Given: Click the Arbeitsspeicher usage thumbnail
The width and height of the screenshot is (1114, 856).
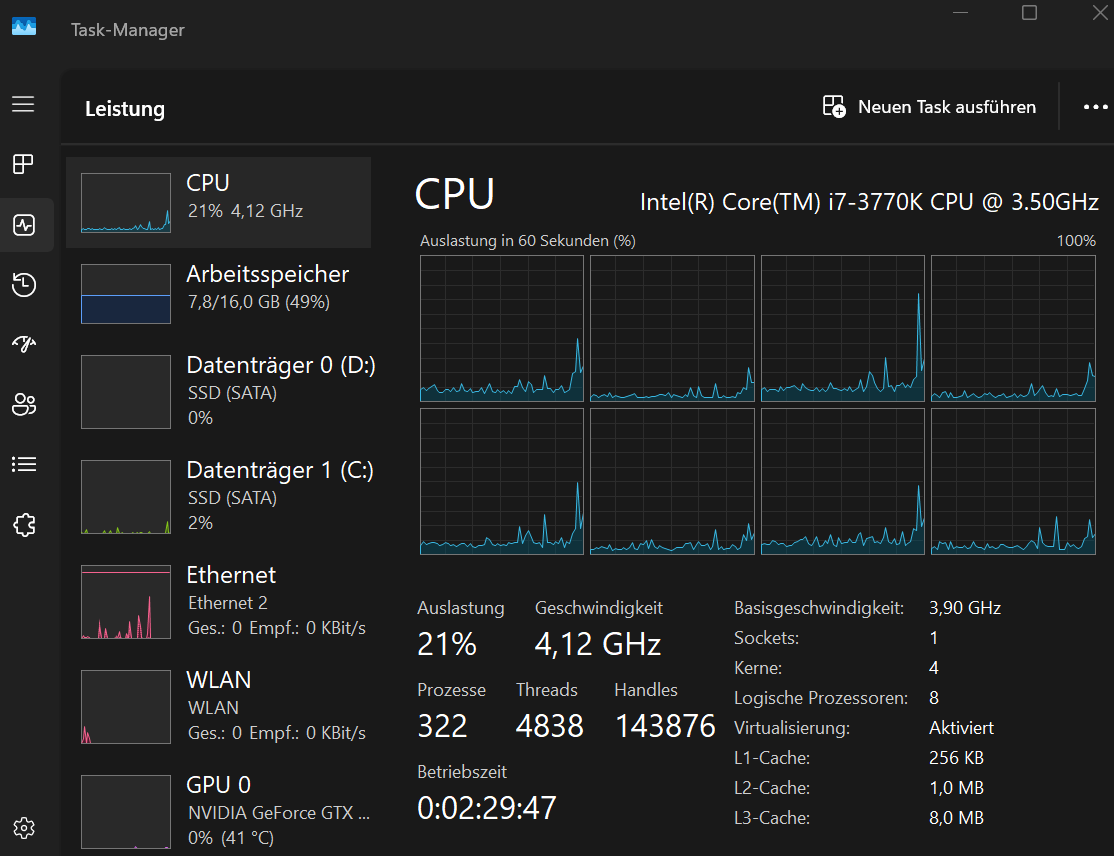Looking at the screenshot, I should [x=126, y=293].
